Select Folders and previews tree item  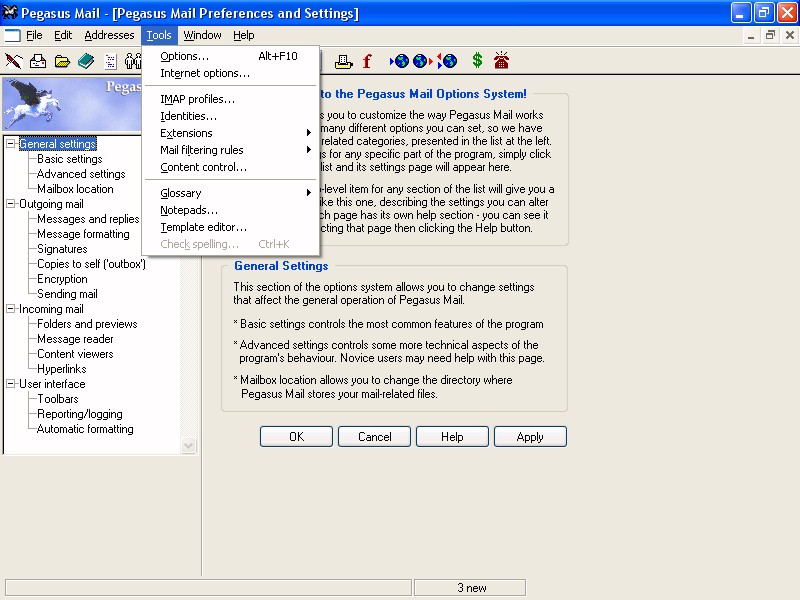tap(87, 324)
